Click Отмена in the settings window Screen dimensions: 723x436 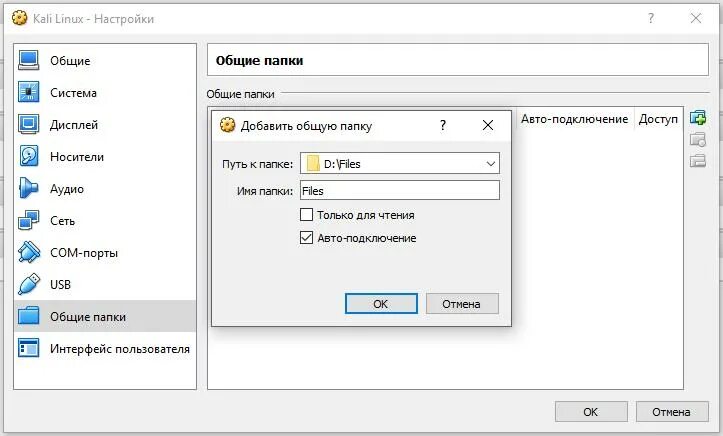pyautogui.click(x=671, y=412)
